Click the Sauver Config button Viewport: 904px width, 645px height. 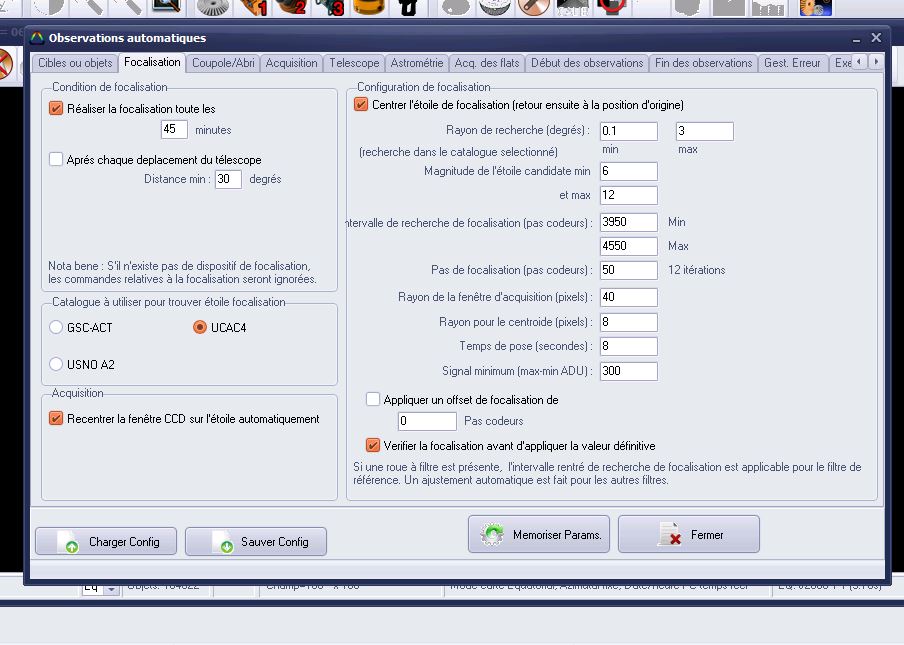pyautogui.click(x=256, y=542)
